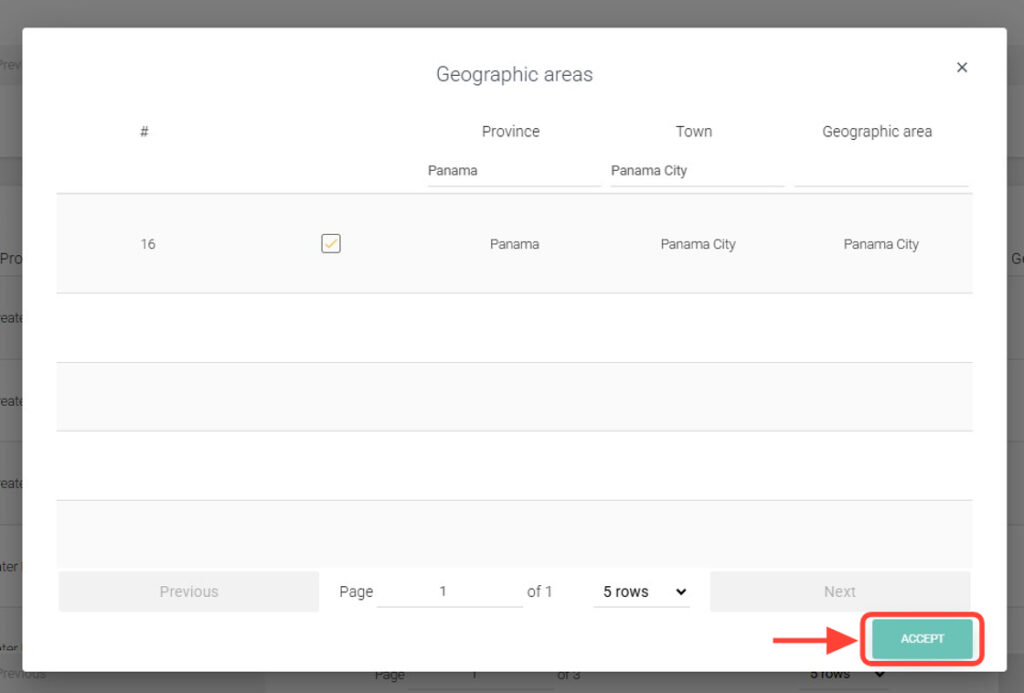Click the Panama province cell in row 16
Screen dimensions: 1024x693
click(514, 244)
